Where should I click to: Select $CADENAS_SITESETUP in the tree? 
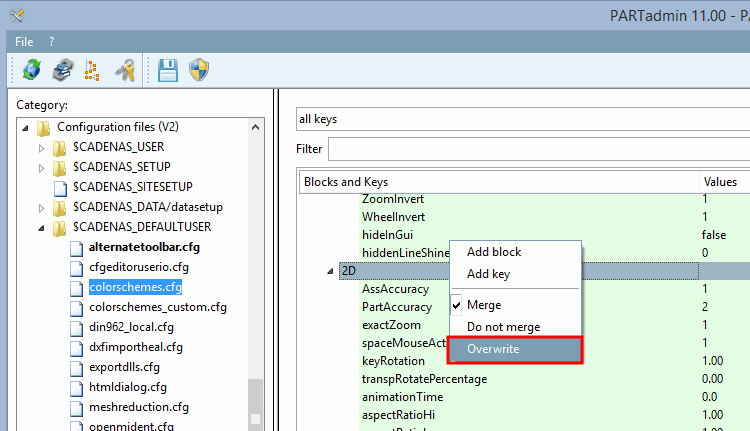132,187
